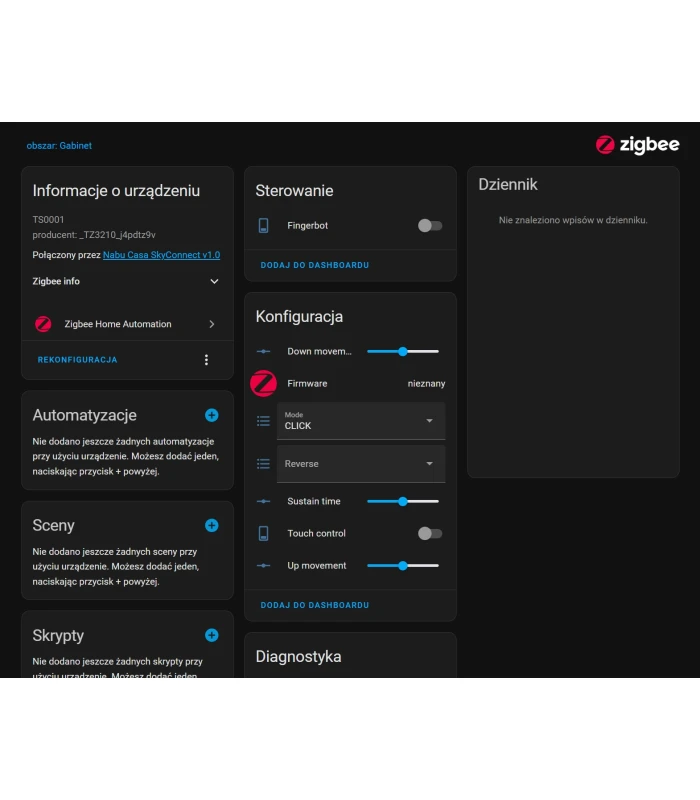Click the Firmware Zigbee icon
This screenshot has height=800, width=700.
[263, 383]
